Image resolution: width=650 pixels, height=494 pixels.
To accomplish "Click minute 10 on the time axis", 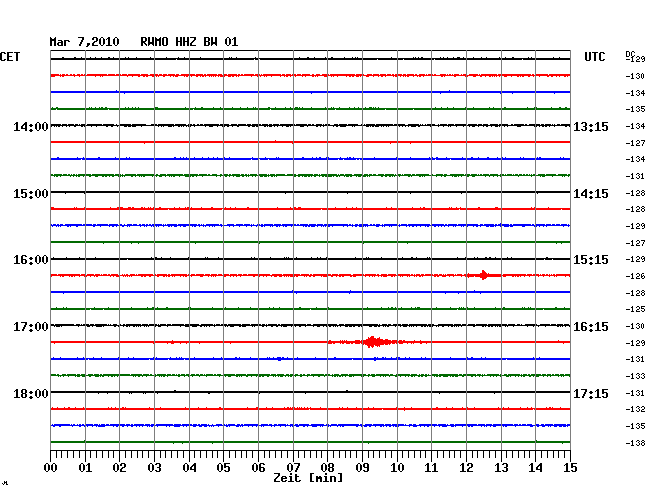I will pos(397,467).
